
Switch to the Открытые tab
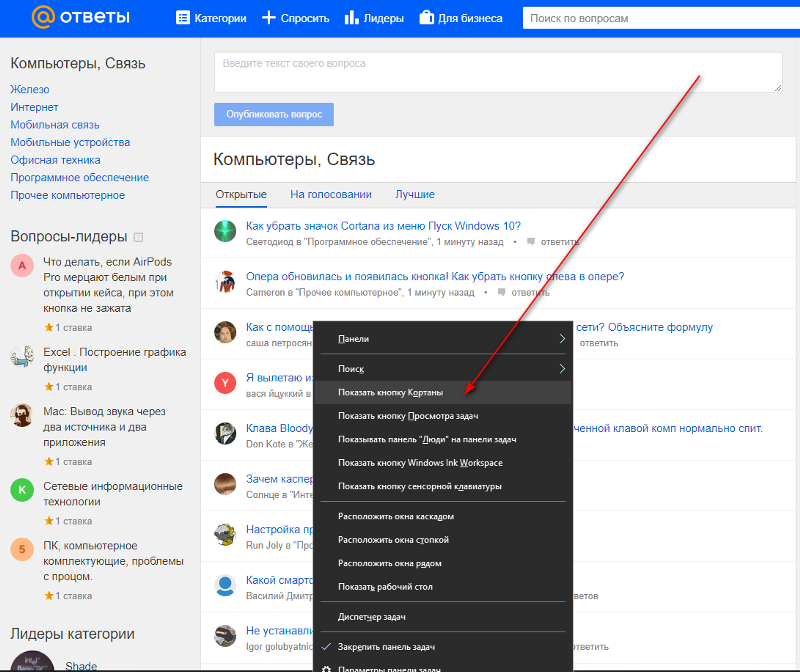[x=241, y=194]
